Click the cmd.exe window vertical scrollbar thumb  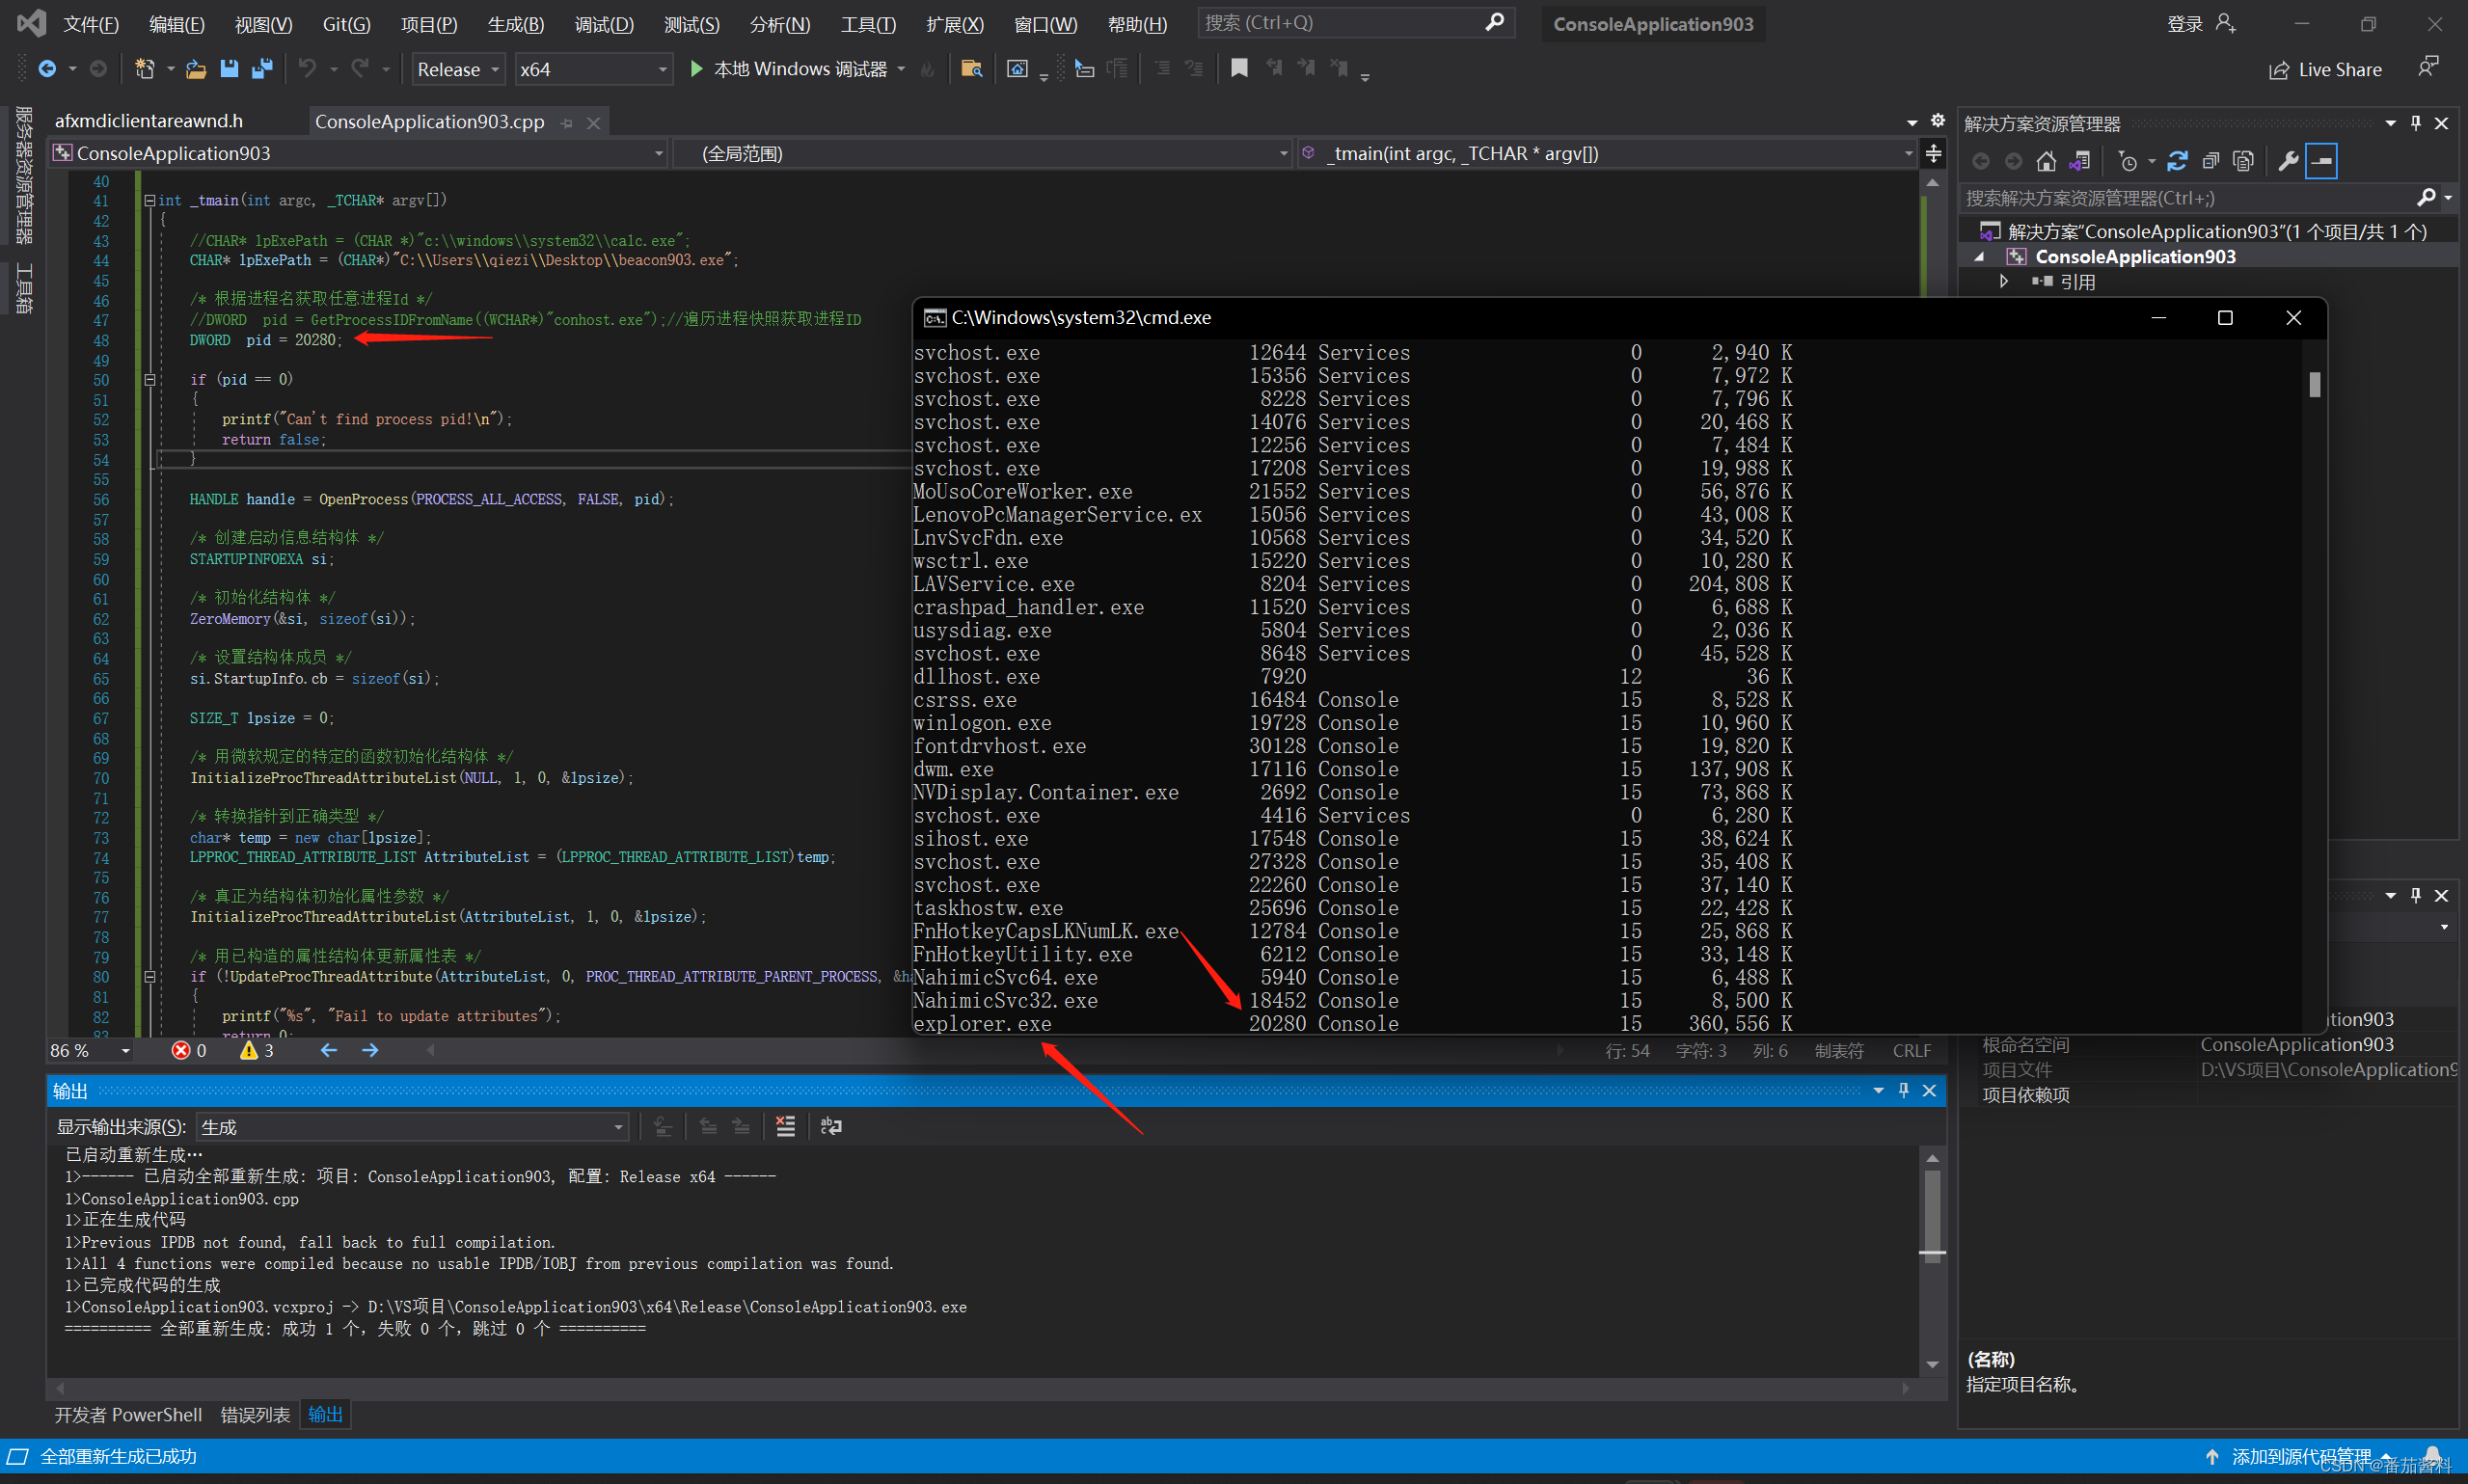tap(2314, 384)
